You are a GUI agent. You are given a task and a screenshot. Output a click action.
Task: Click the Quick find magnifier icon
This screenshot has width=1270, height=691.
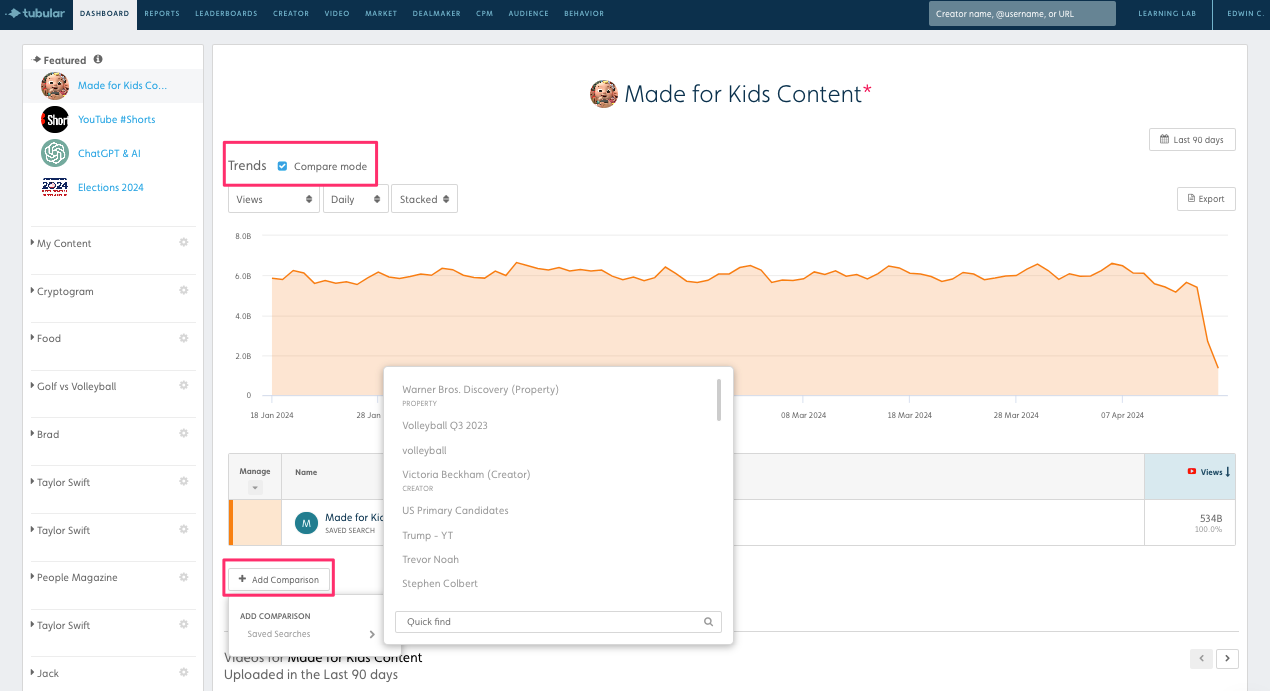(x=708, y=622)
